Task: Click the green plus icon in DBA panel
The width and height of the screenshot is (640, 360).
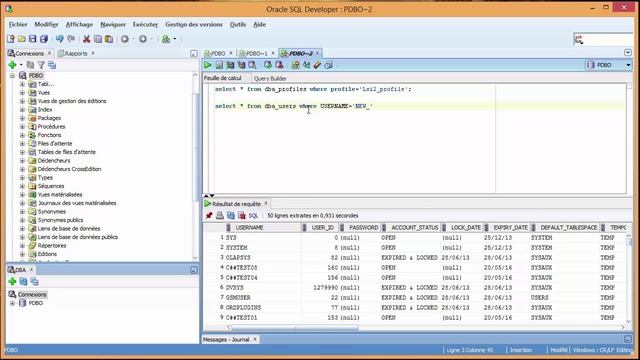Action: 12,281
